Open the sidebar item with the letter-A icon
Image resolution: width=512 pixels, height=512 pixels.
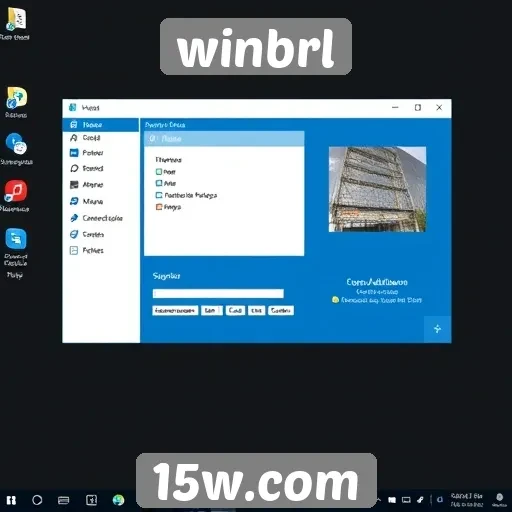coord(85,138)
